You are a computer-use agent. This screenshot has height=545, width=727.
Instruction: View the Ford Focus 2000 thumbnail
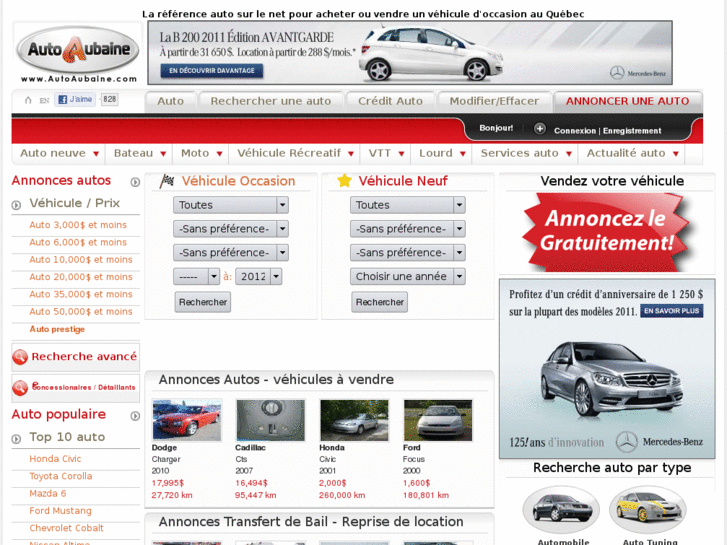438,420
